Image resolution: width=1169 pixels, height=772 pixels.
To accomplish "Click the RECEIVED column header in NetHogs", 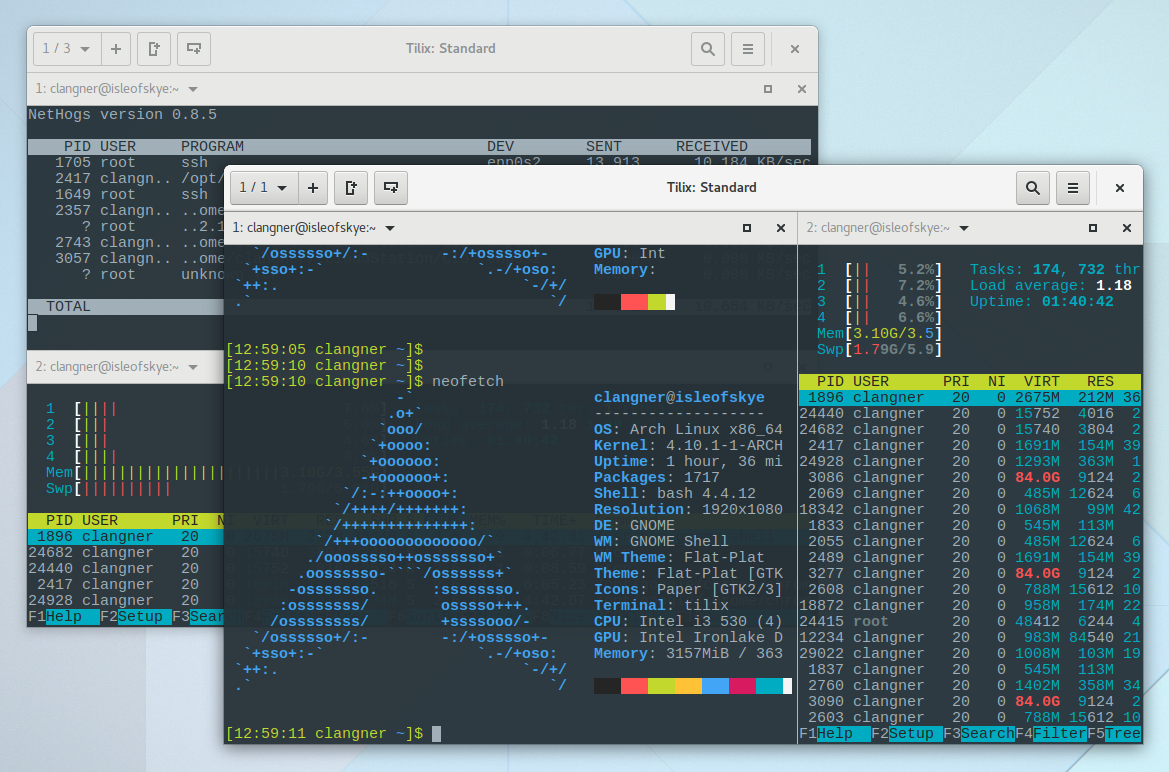I will pos(711,147).
